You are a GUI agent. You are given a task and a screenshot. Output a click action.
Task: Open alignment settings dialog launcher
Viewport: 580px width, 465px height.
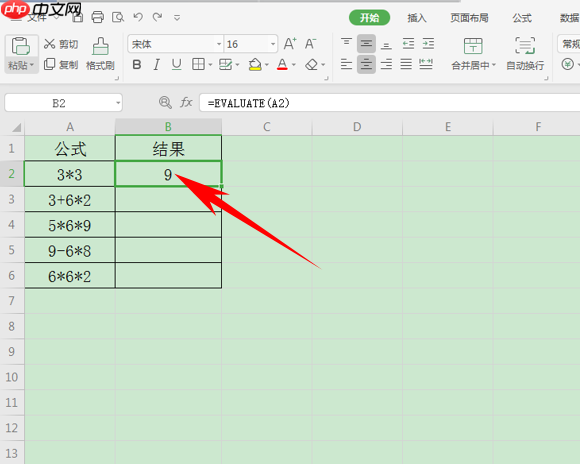click(546, 78)
